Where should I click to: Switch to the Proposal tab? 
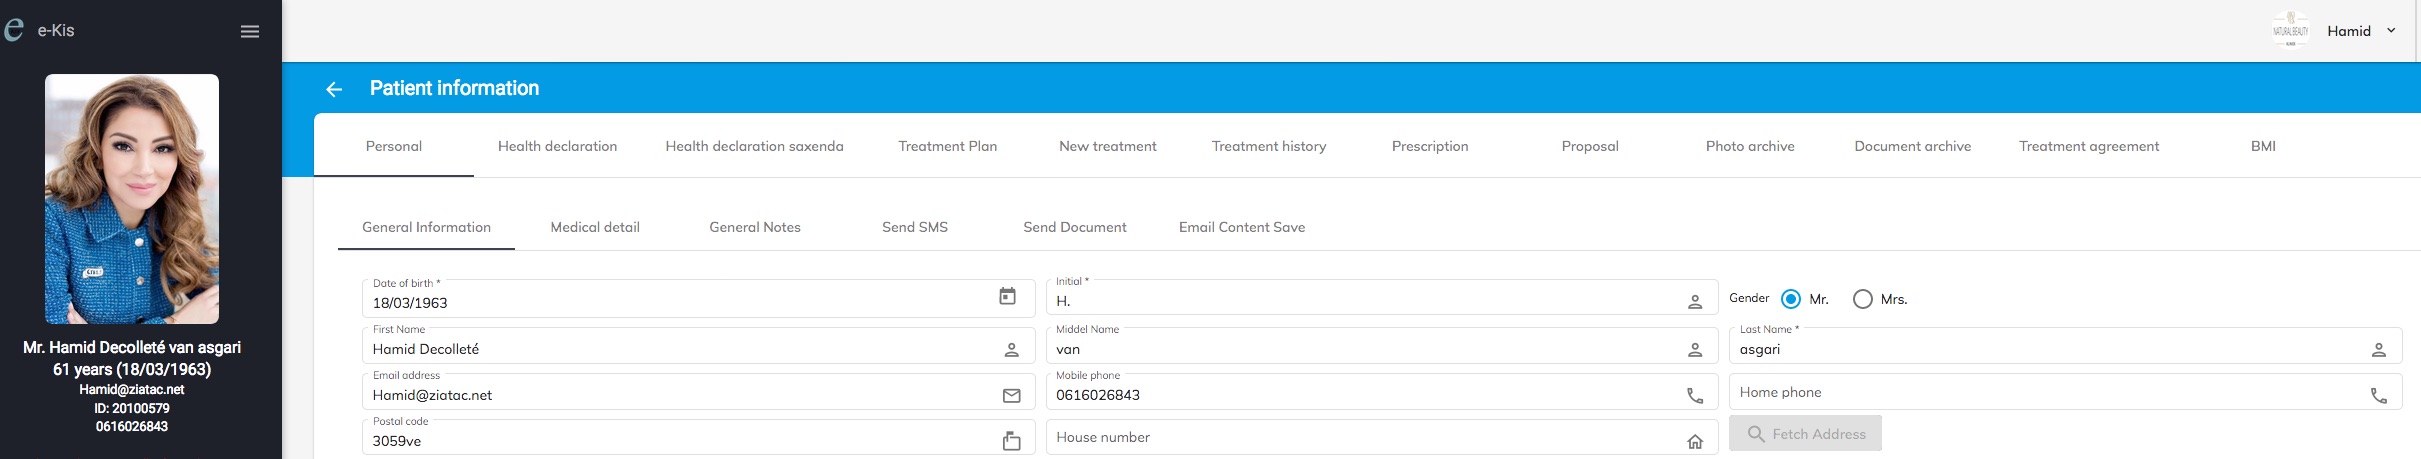[x=1590, y=146]
